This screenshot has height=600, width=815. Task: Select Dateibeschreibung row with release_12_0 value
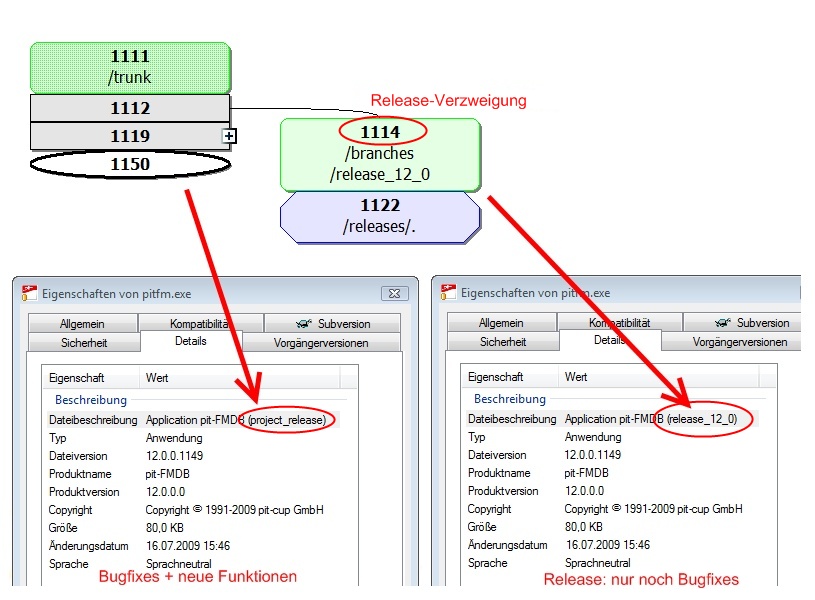(611, 419)
